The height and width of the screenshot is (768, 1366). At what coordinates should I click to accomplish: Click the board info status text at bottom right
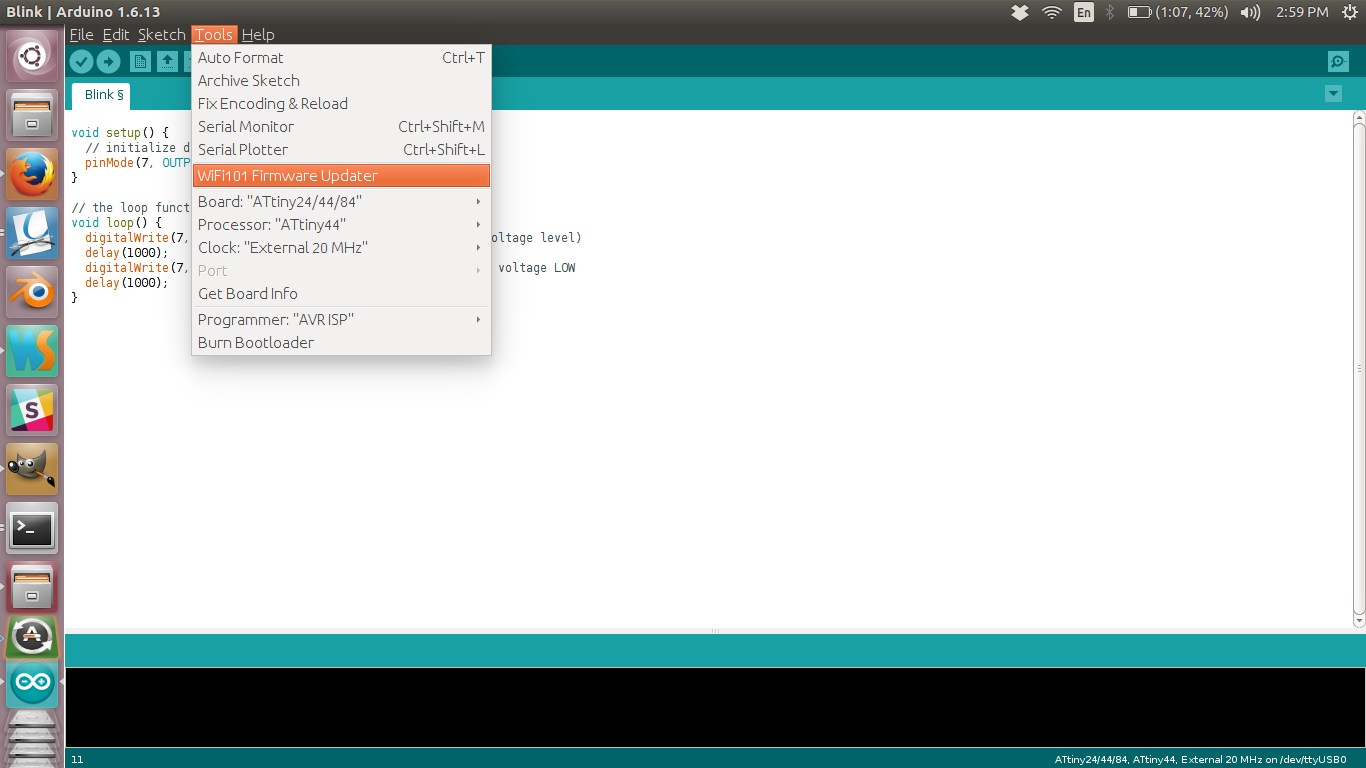[1201, 759]
